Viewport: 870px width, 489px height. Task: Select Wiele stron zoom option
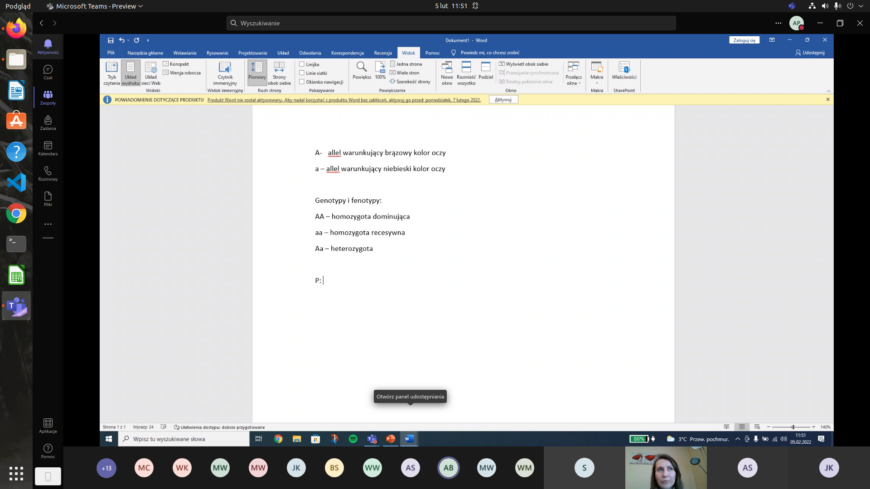405,73
